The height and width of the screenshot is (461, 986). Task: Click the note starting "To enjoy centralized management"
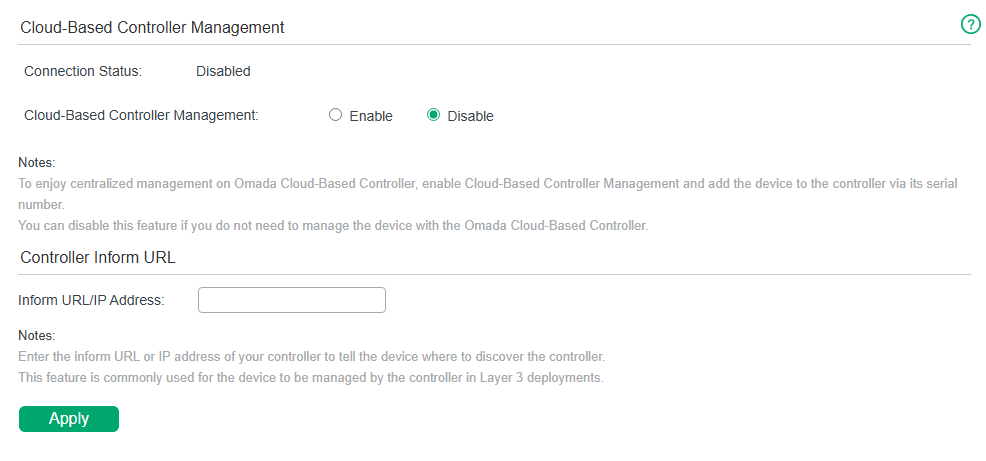488,194
